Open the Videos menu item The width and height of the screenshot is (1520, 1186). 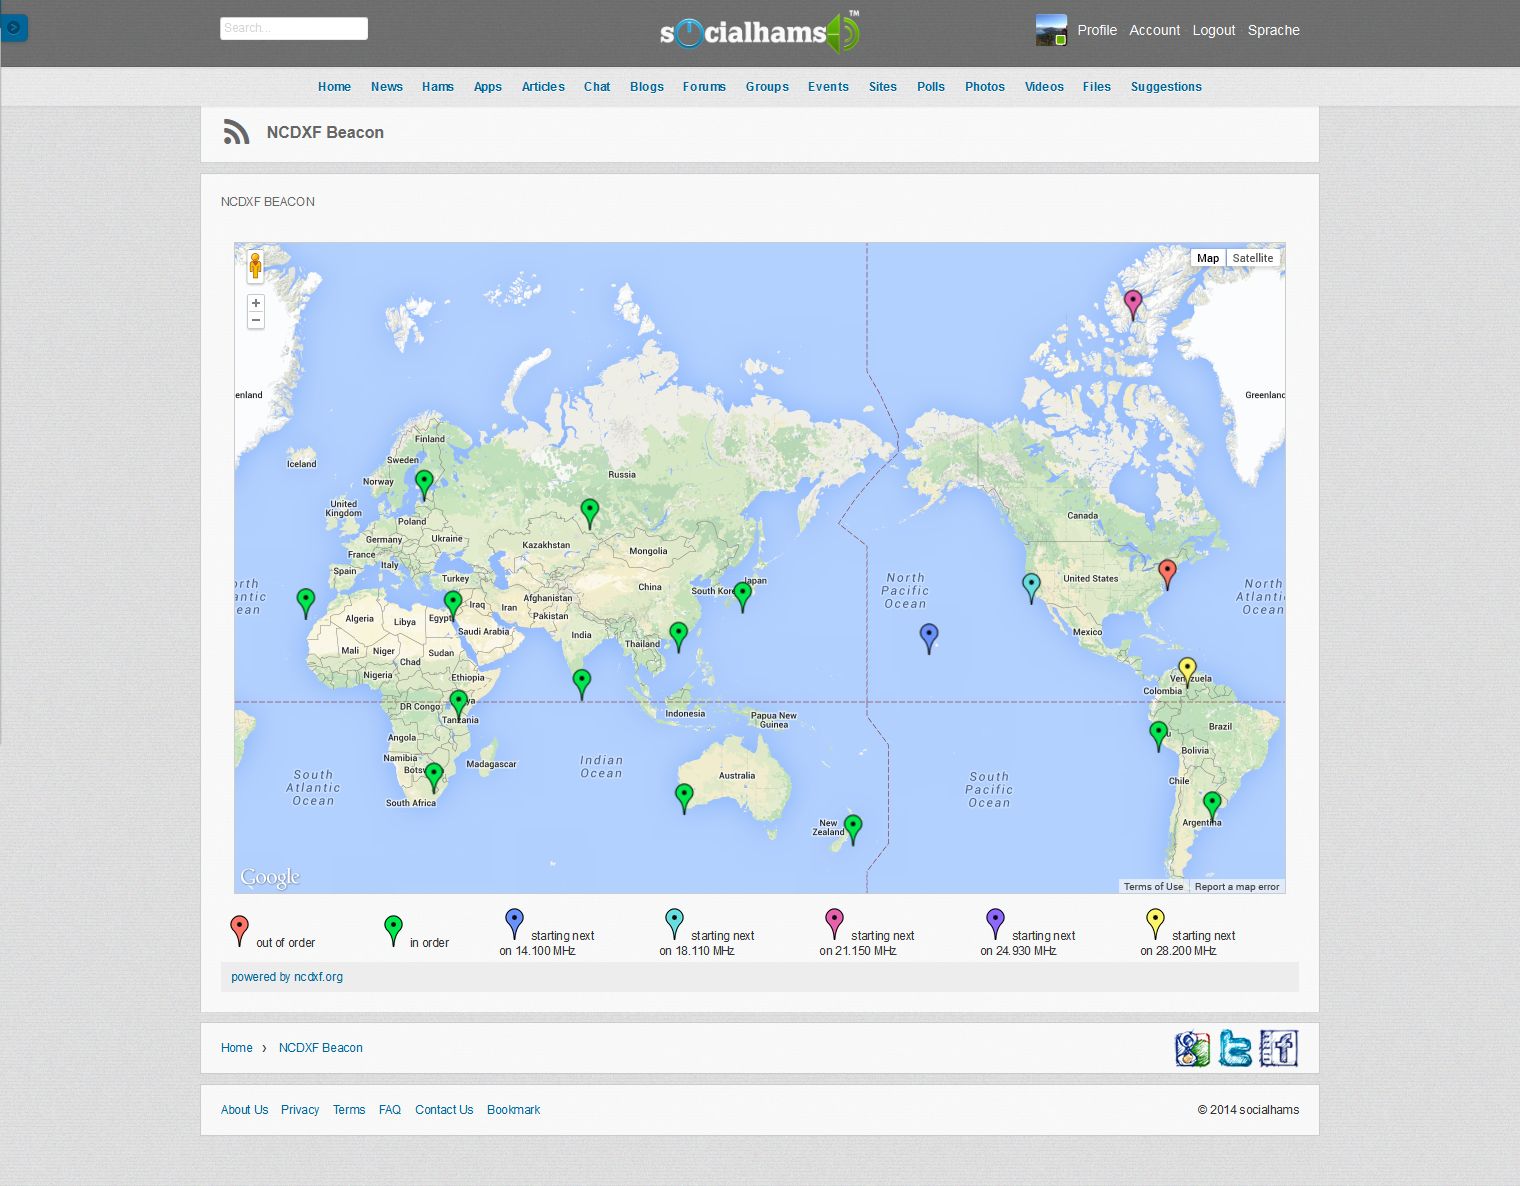[1044, 87]
